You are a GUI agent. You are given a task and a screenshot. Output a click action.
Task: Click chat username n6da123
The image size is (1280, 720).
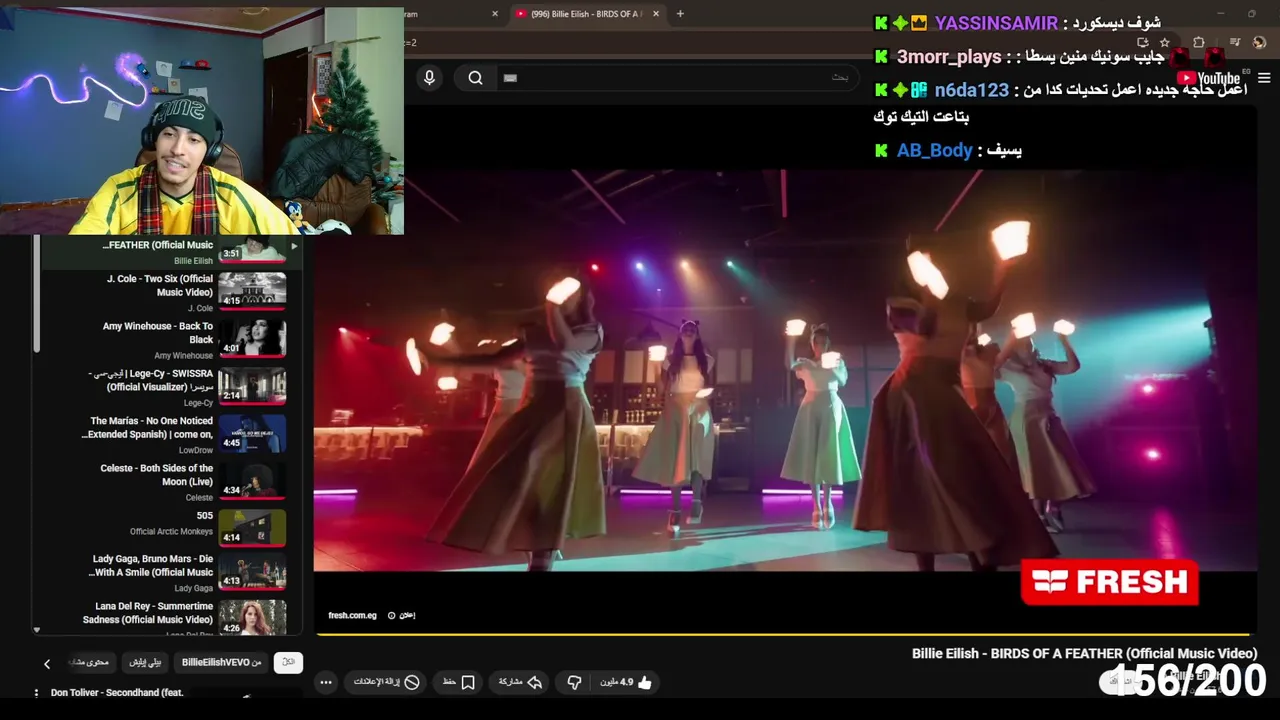[x=972, y=90]
